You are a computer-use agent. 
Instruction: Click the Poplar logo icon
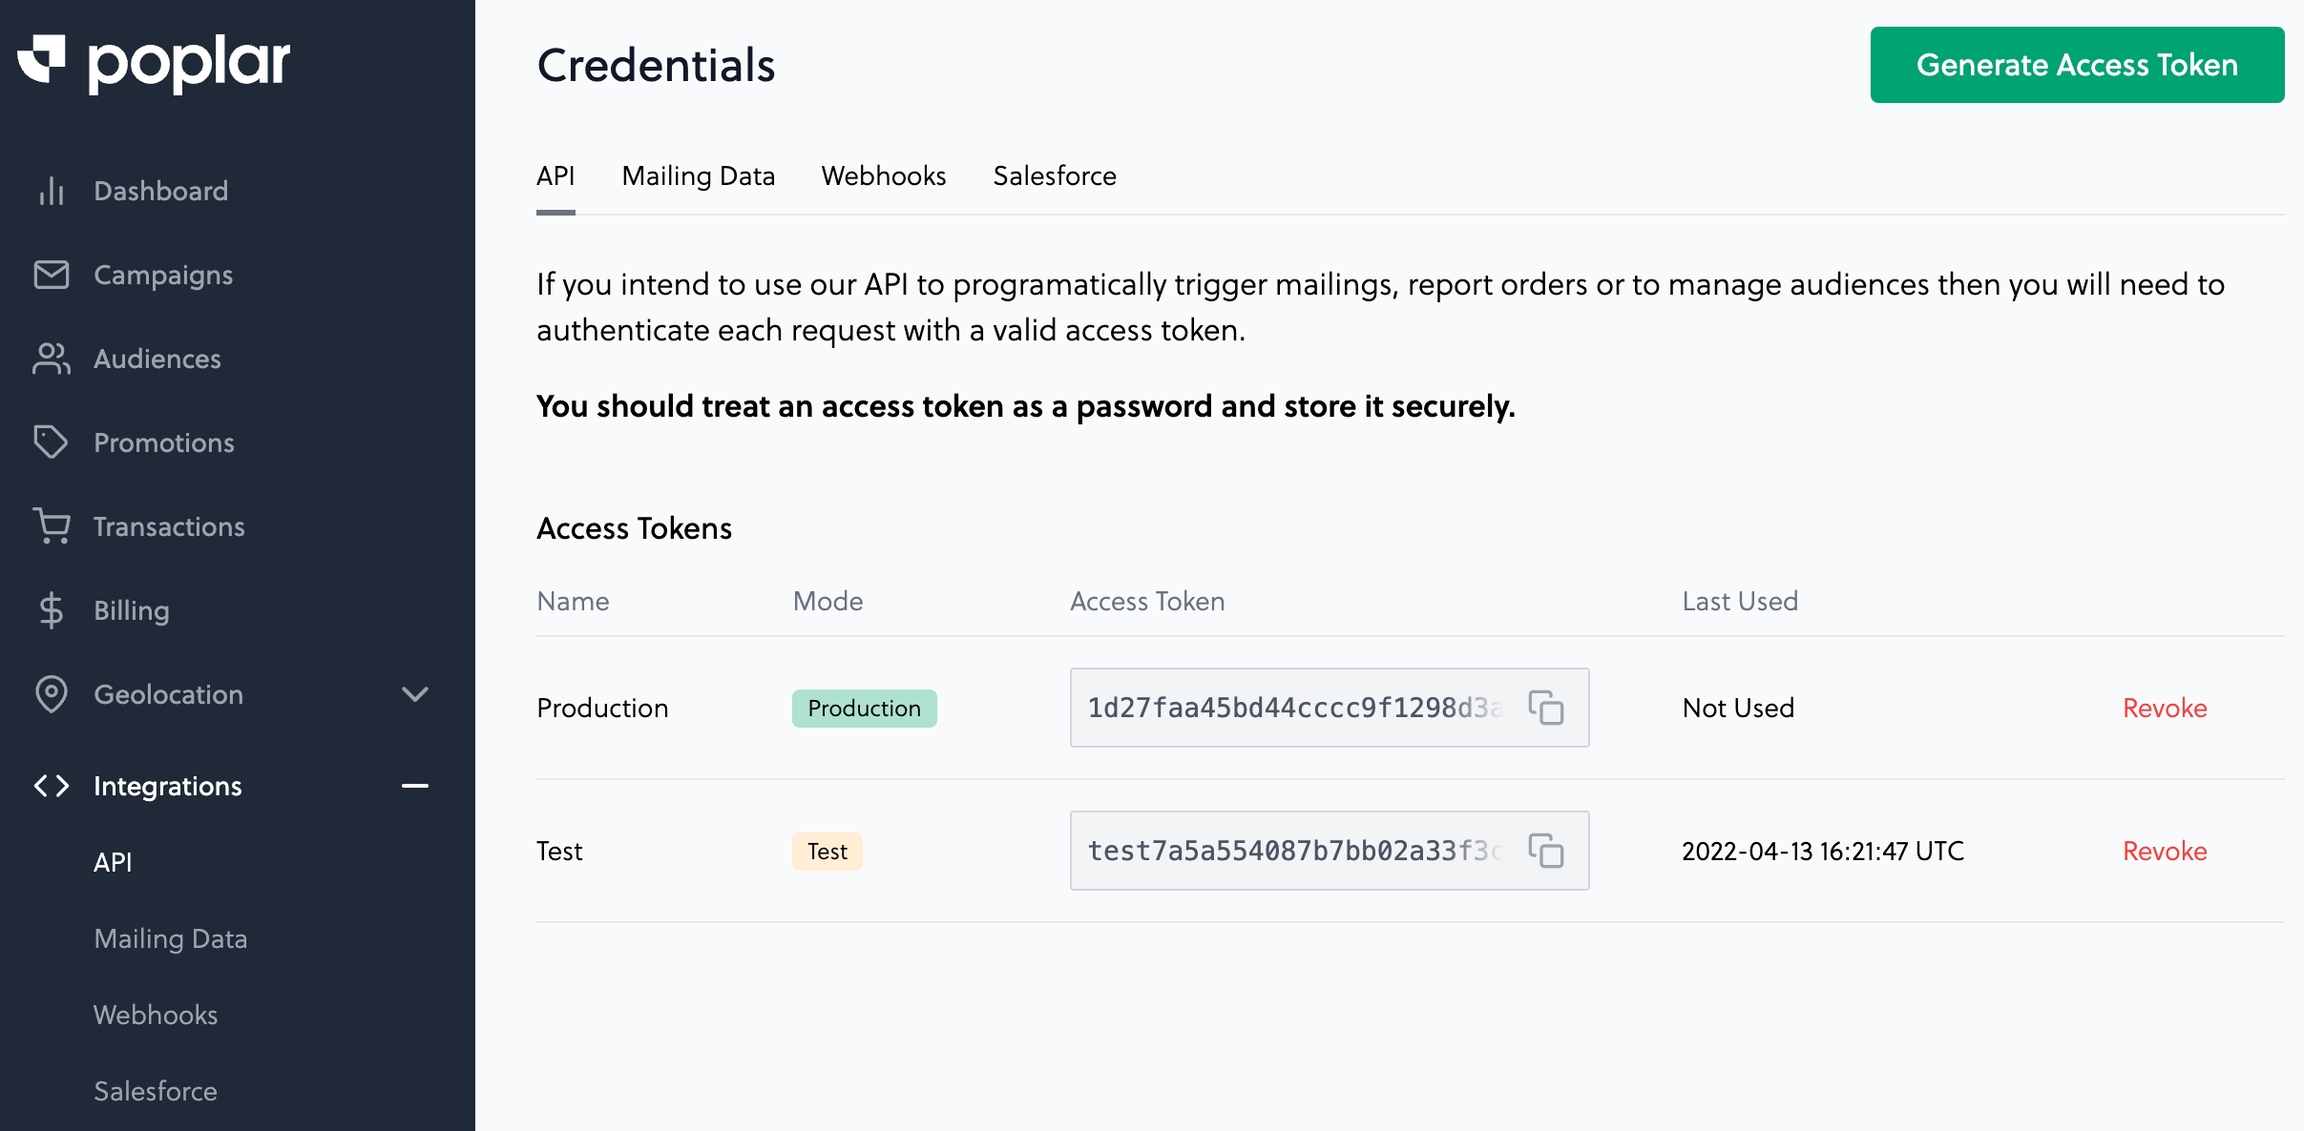click(x=42, y=60)
